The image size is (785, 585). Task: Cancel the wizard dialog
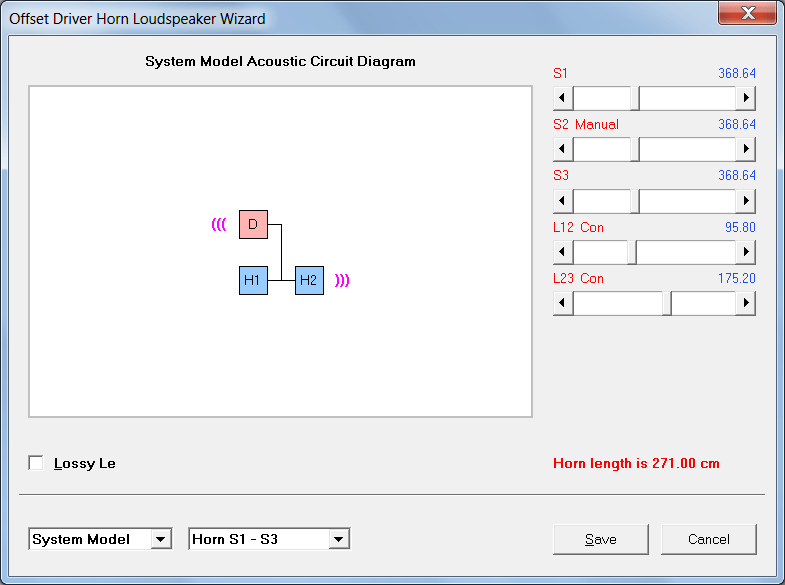pyautogui.click(x=708, y=539)
